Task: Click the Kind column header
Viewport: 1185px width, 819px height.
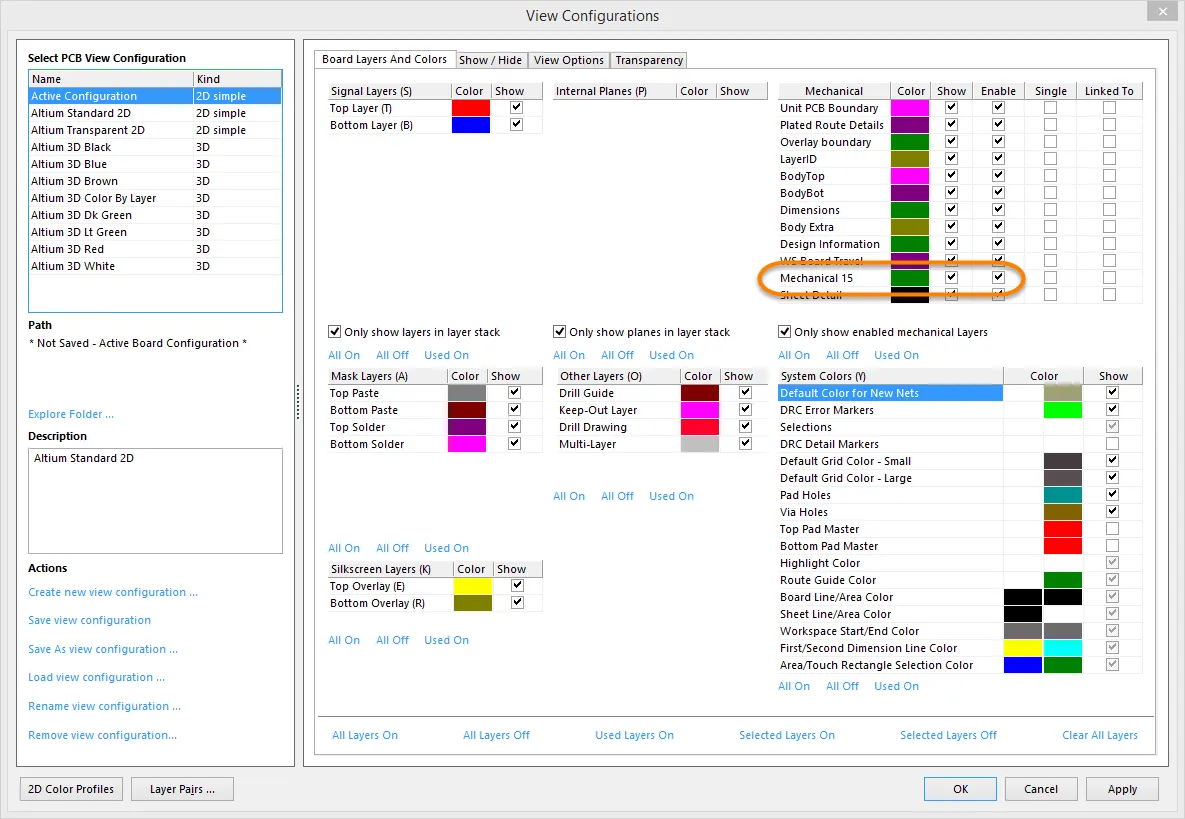Action: point(237,79)
